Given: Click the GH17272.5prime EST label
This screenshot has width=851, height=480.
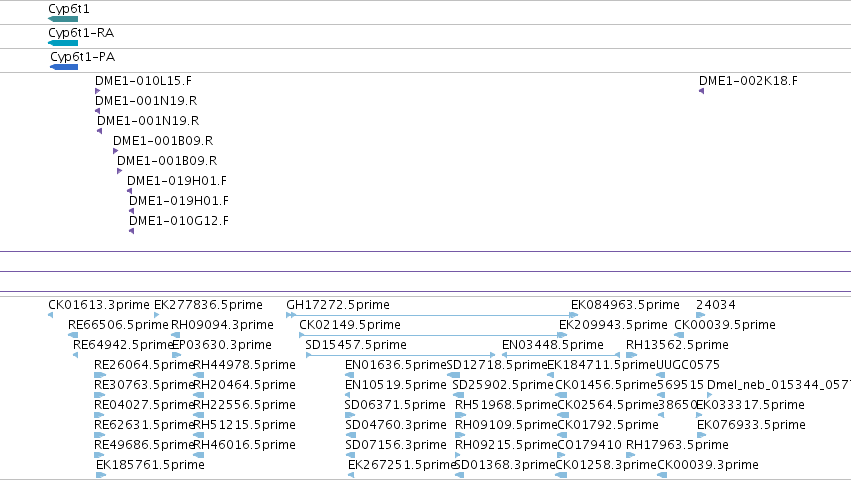Looking at the screenshot, I should tap(338, 305).
